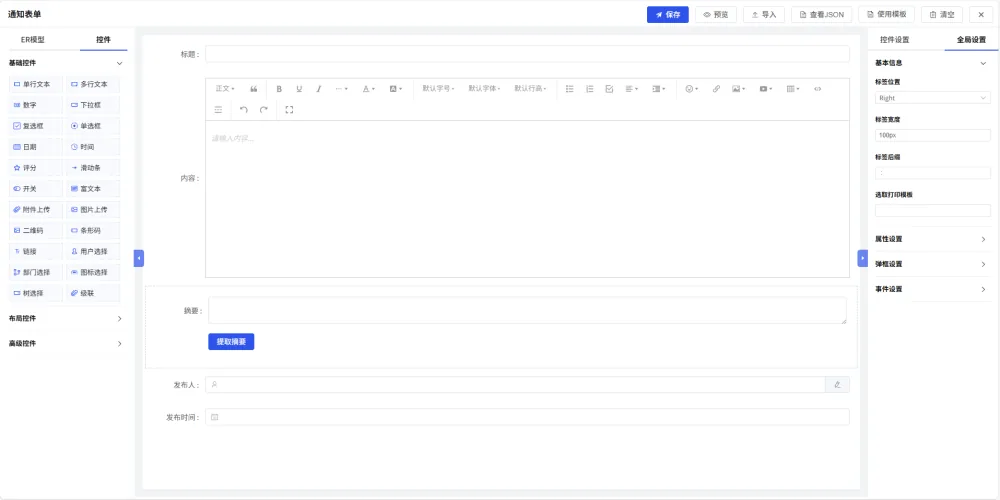Click the 提取摘要 button
Screen dimensions: 1000x500
(231, 342)
